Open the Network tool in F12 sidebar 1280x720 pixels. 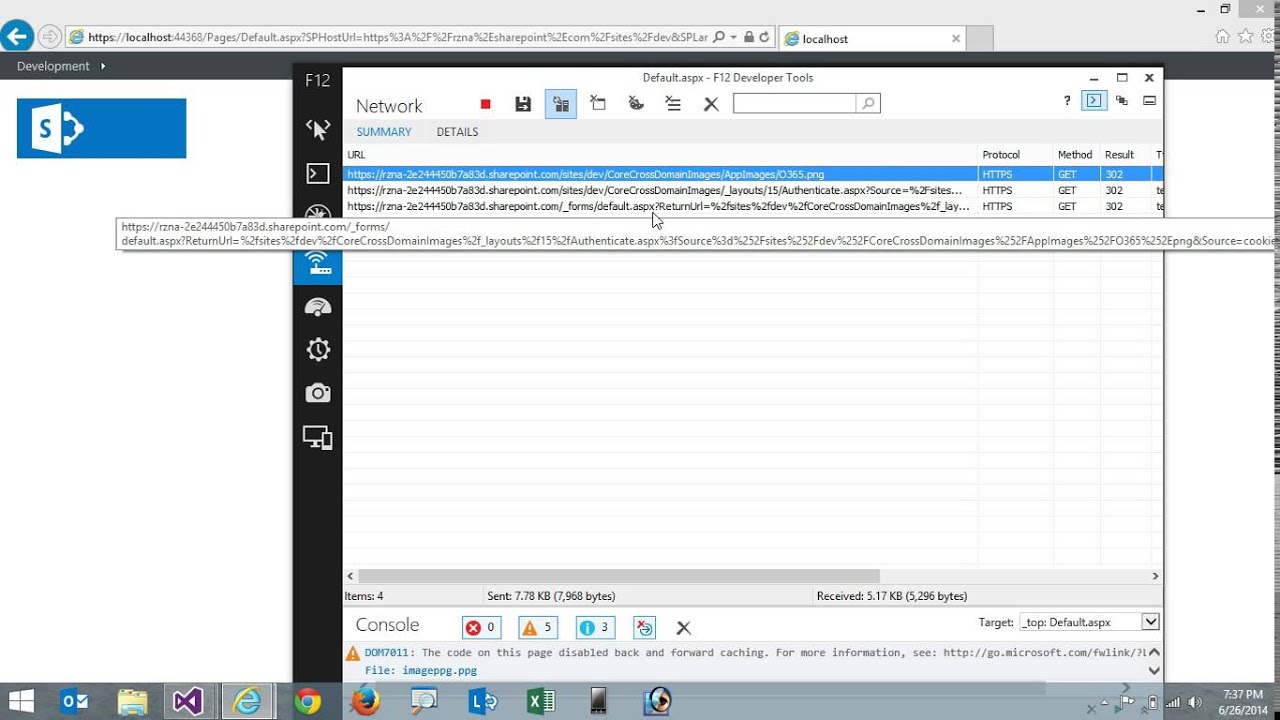pyautogui.click(x=318, y=262)
